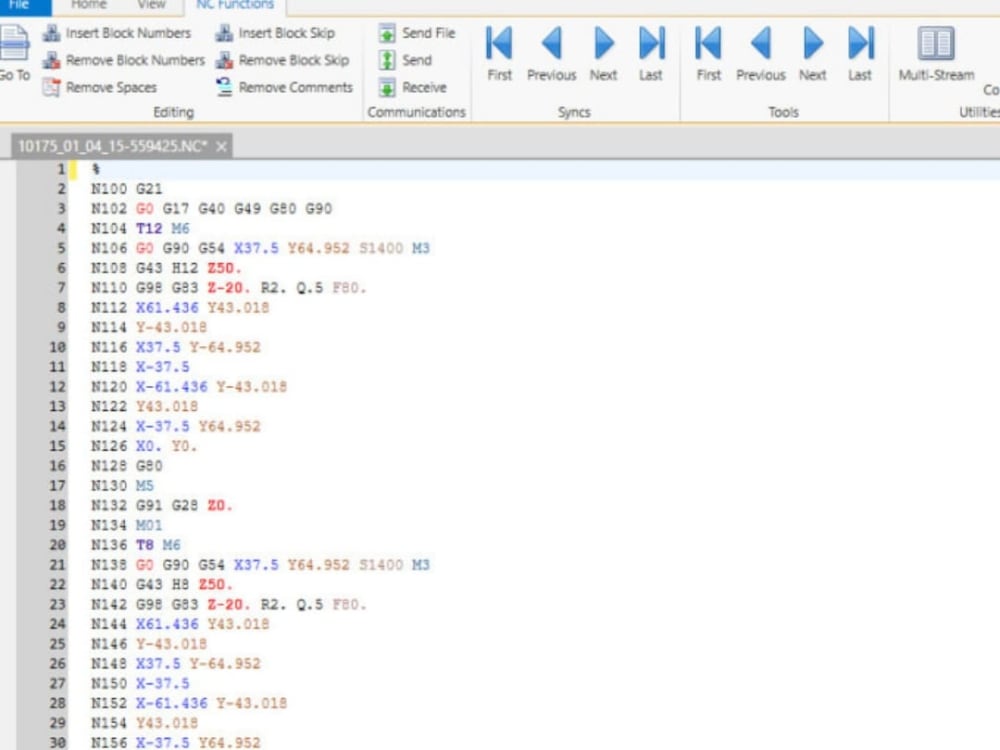This screenshot has width=1000, height=750.
Task: Select the NC Functions ribbon tab
Action: click(234, 4)
